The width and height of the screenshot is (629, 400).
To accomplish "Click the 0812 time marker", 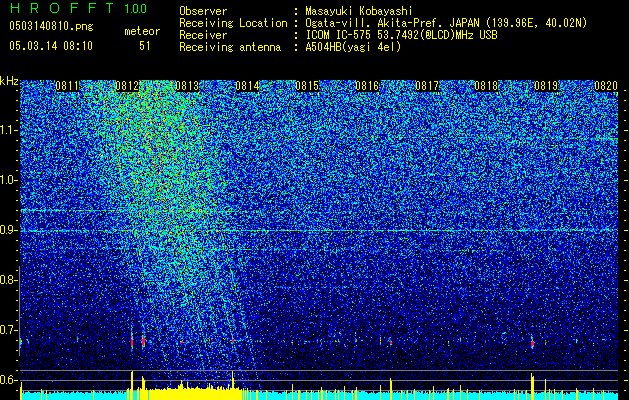I will tap(127, 86).
